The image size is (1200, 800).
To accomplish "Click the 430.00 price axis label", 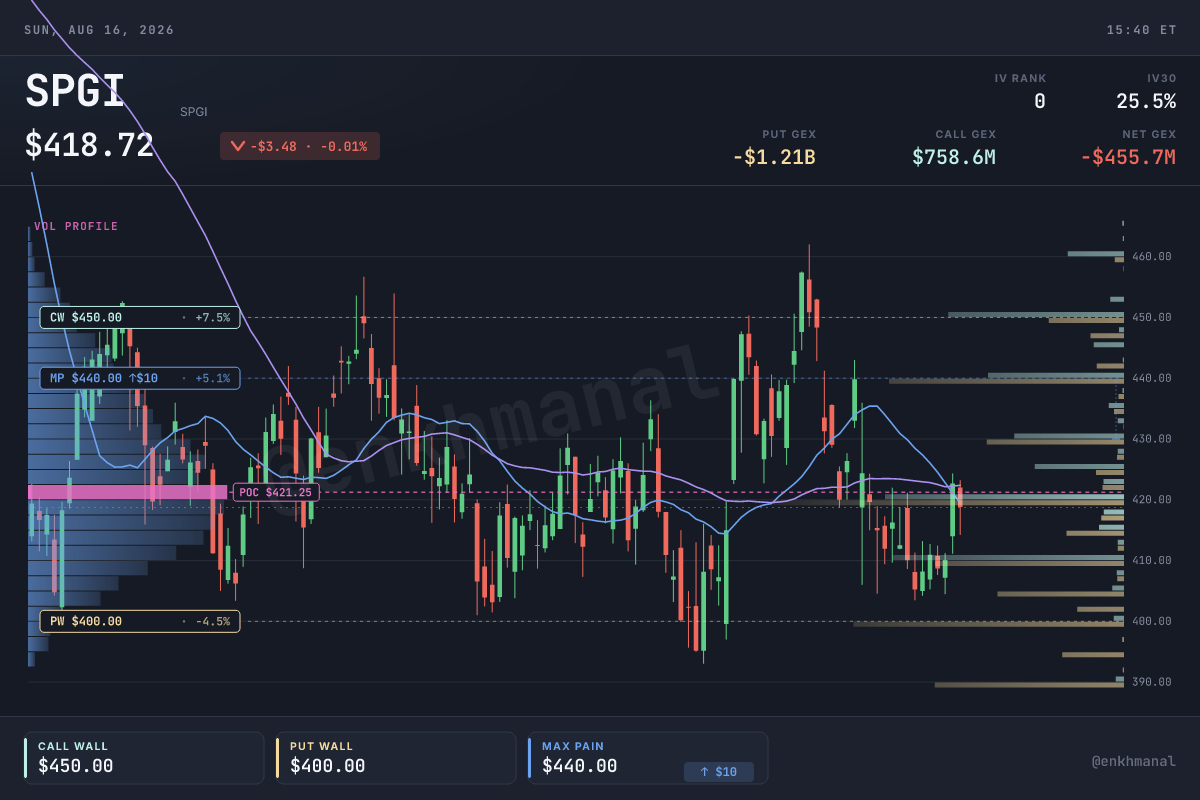I will (1152, 439).
